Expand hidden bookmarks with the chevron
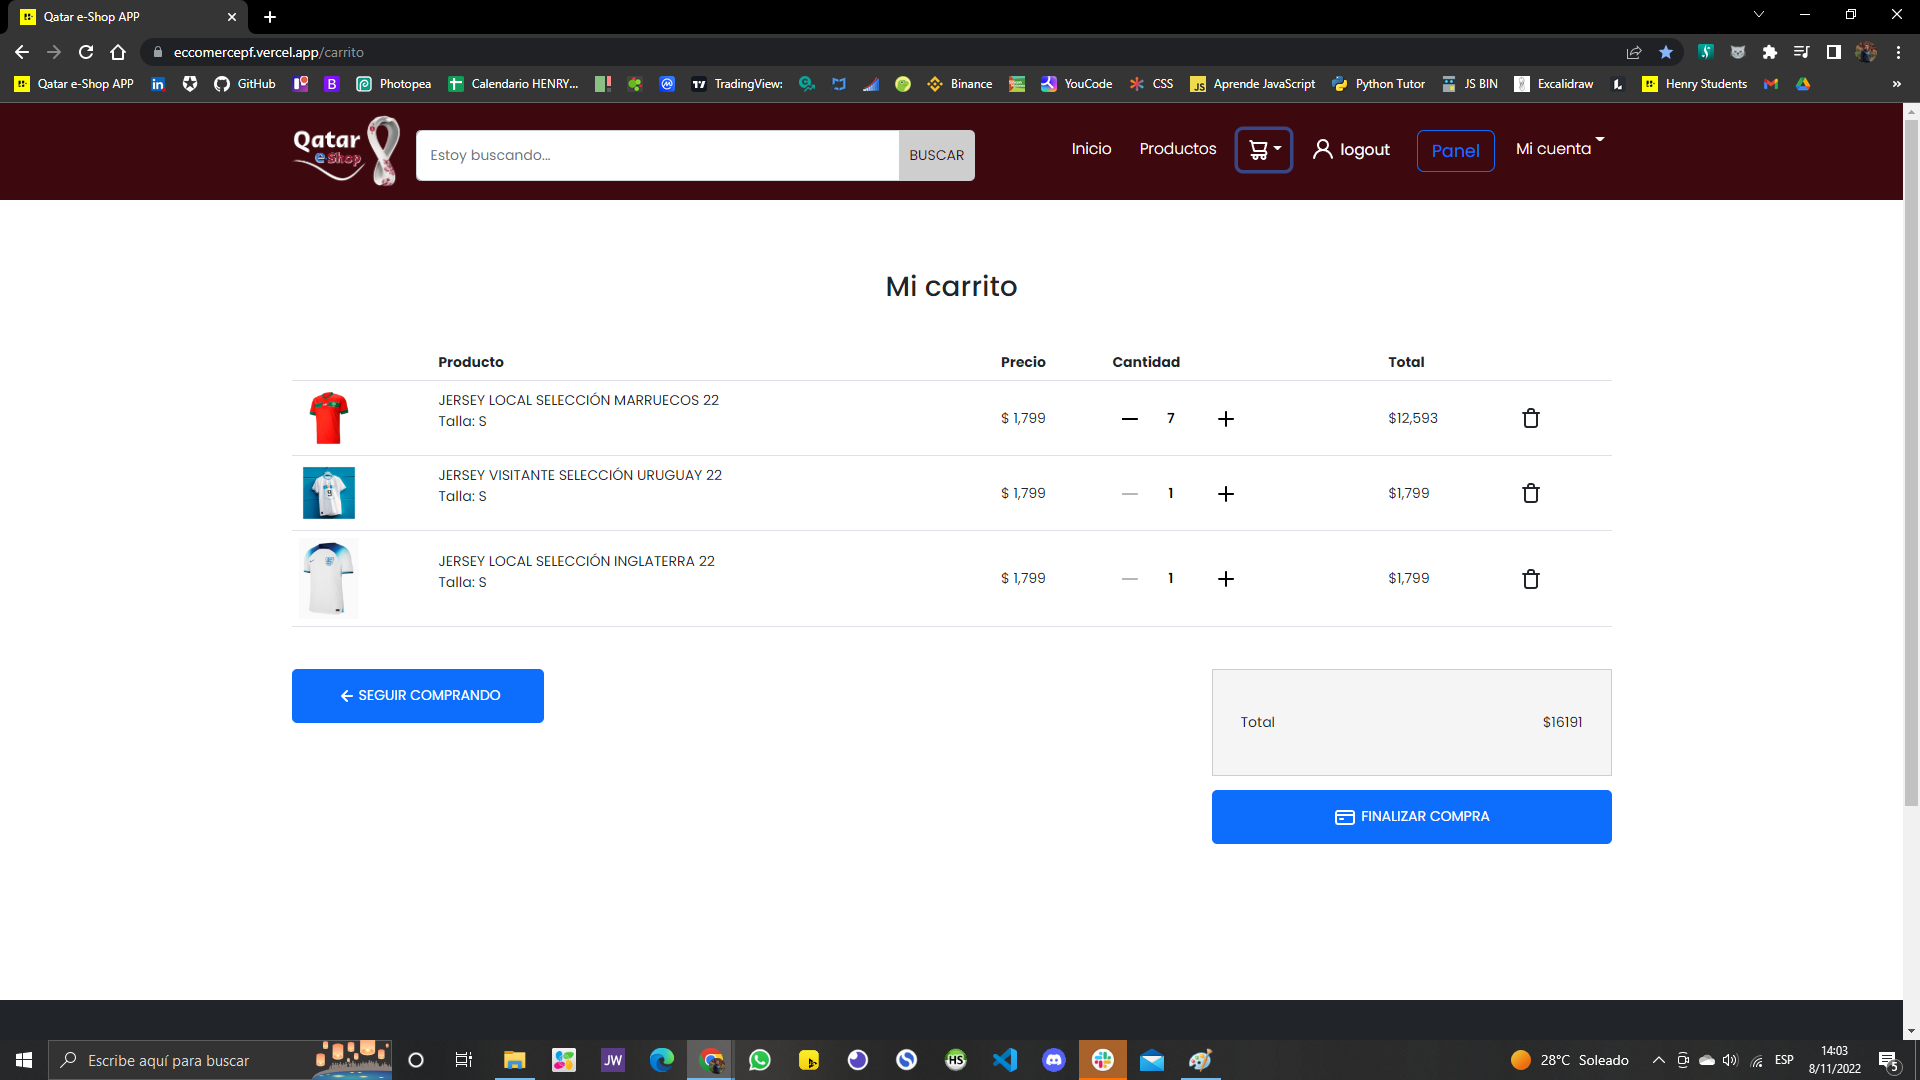Image resolution: width=1920 pixels, height=1080 pixels. point(1896,84)
